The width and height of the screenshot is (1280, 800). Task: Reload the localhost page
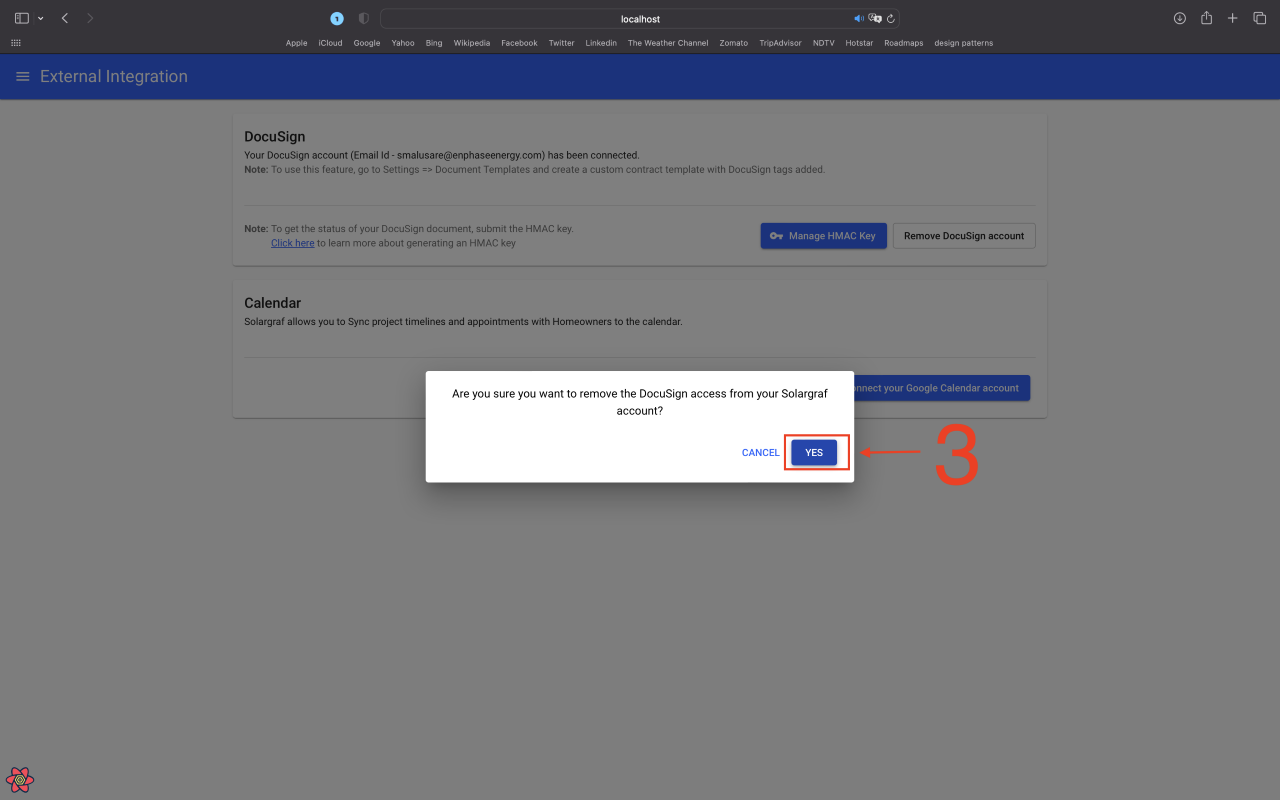[x=890, y=18]
